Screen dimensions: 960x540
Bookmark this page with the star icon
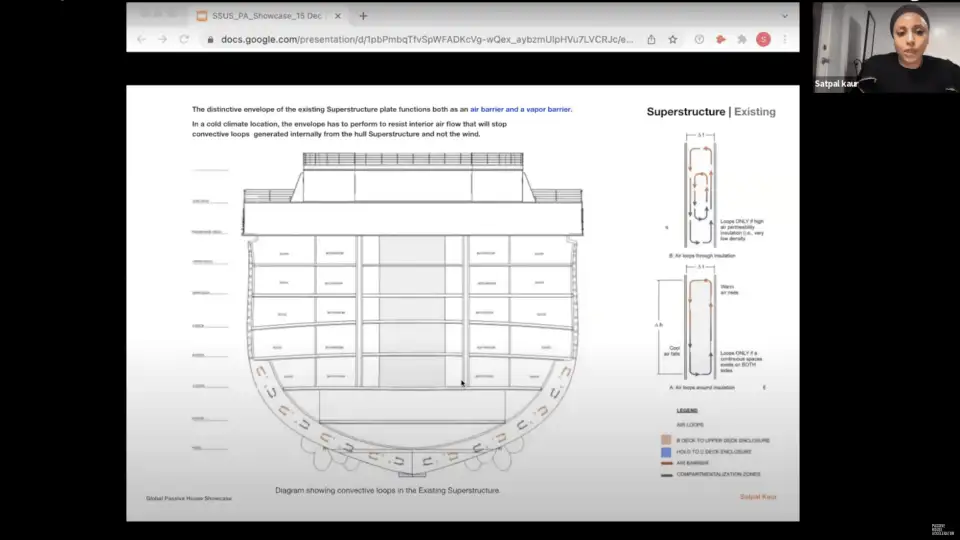coord(673,39)
